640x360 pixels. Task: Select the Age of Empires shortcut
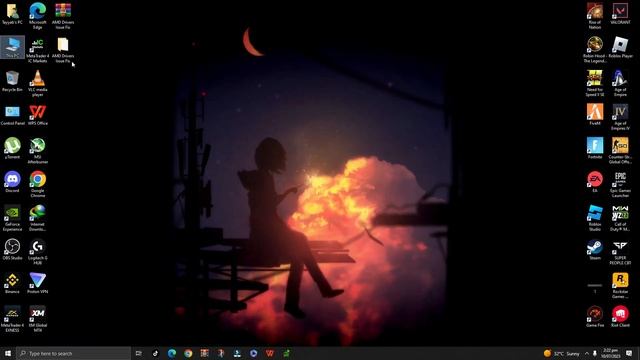(x=620, y=84)
